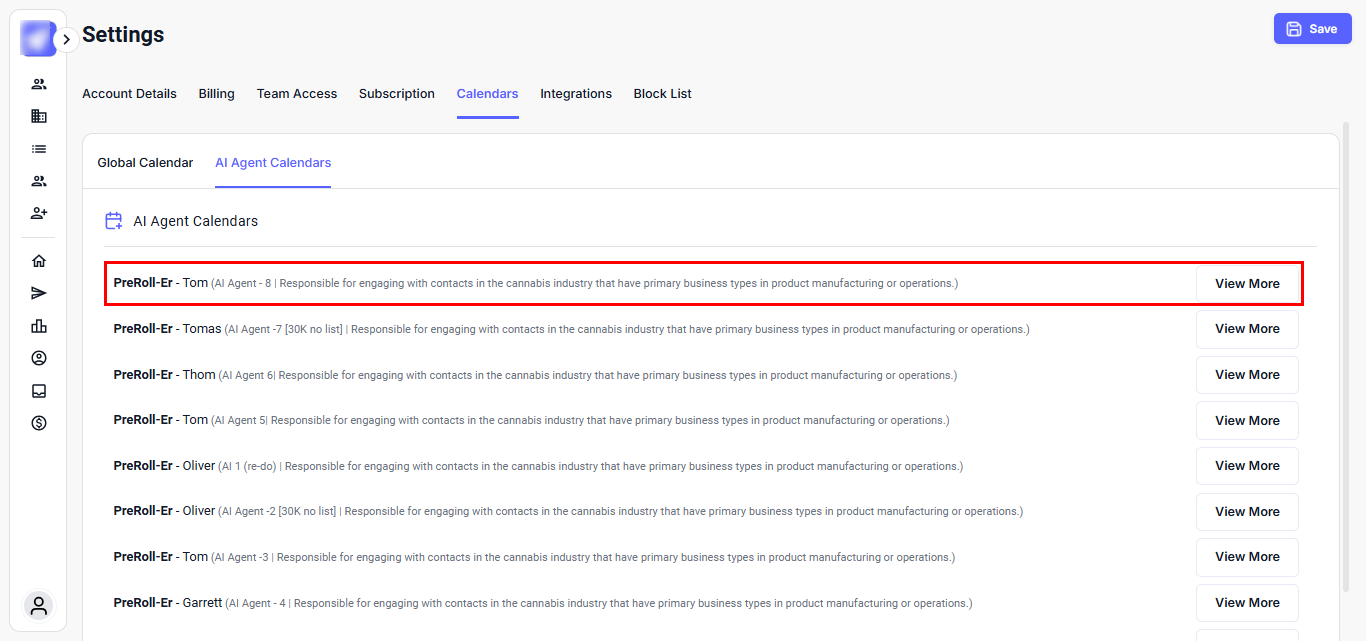Click the add person icon in sidebar
1366x641 pixels.
coord(39,213)
